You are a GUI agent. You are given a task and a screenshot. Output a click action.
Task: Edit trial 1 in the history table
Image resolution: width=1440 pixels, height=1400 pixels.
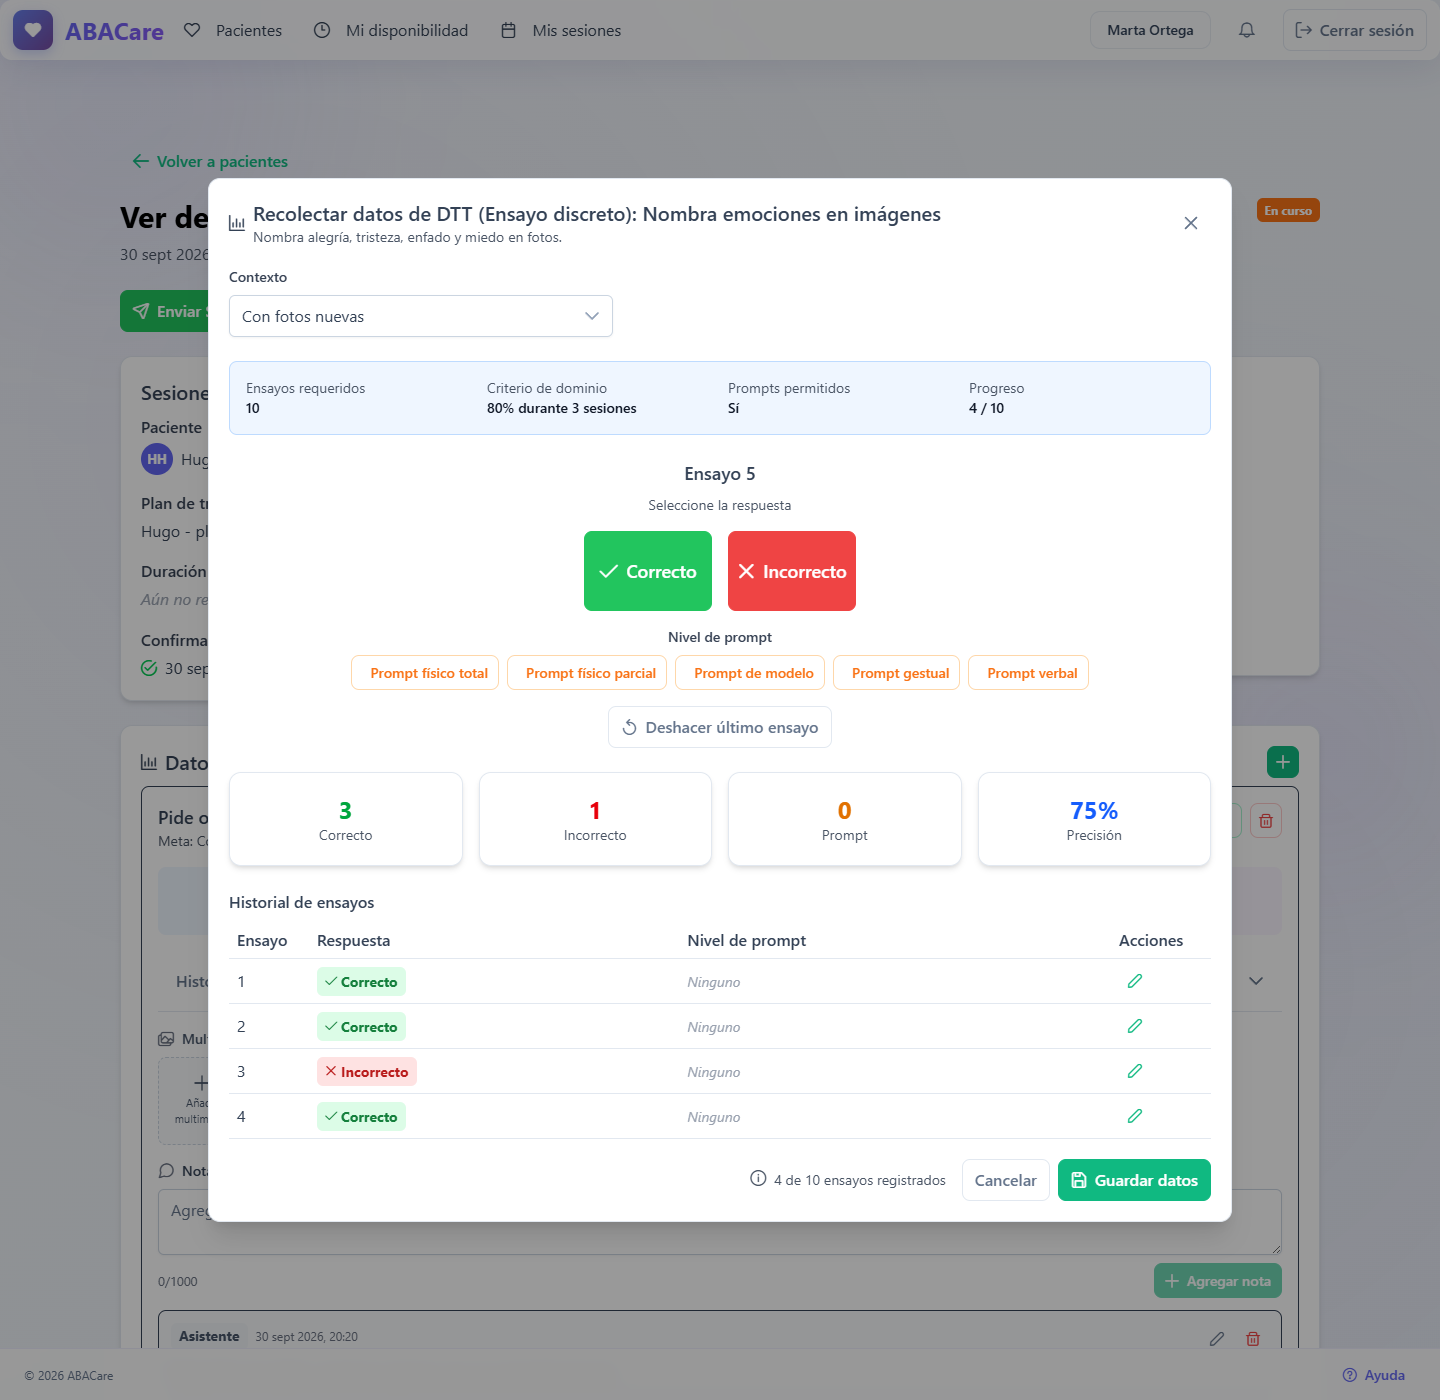click(x=1135, y=981)
